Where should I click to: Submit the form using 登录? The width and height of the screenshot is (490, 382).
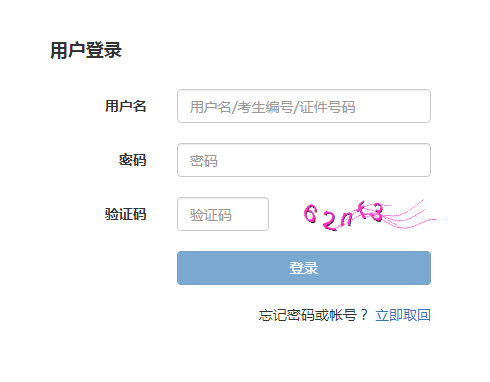click(304, 268)
